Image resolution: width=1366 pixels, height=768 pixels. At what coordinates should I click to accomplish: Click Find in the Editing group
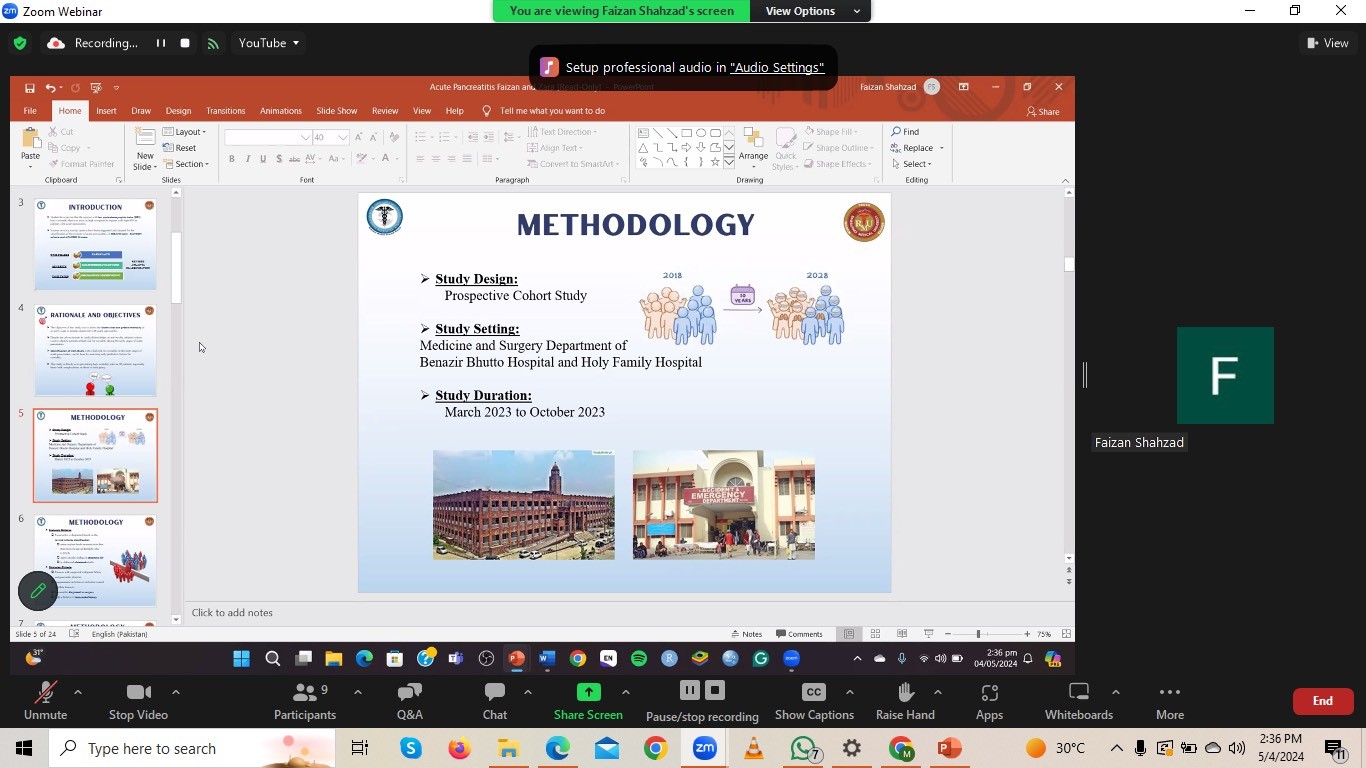click(x=906, y=132)
